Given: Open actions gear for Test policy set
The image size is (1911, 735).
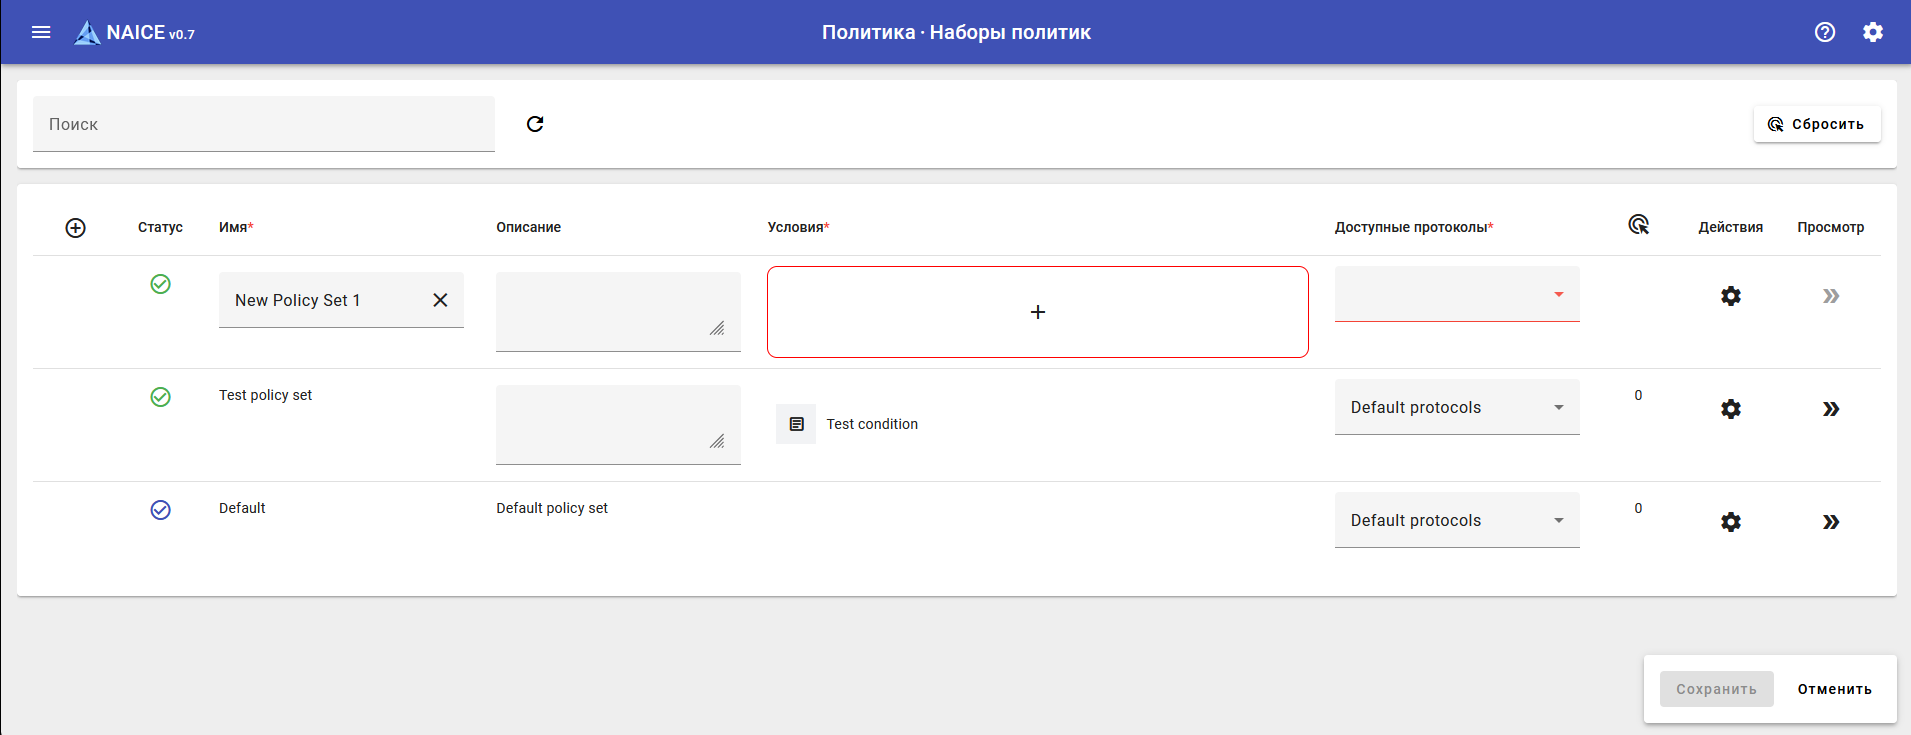Looking at the screenshot, I should [1731, 409].
